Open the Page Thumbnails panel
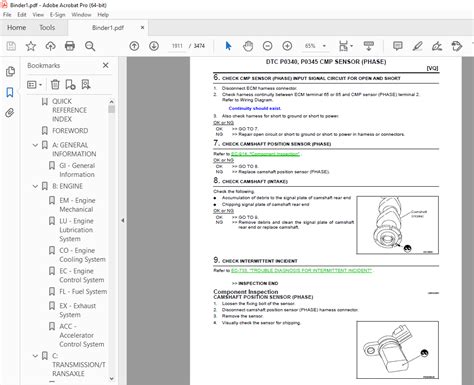The width and height of the screenshot is (474, 385). [x=10, y=71]
